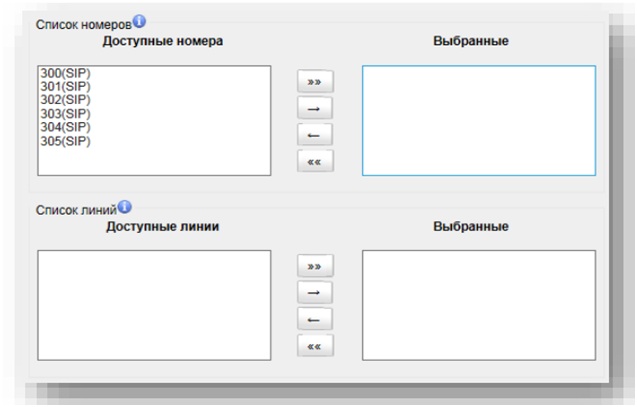
Task: Click the empty Доступные линии list box
Action: click(x=154, y=305)
